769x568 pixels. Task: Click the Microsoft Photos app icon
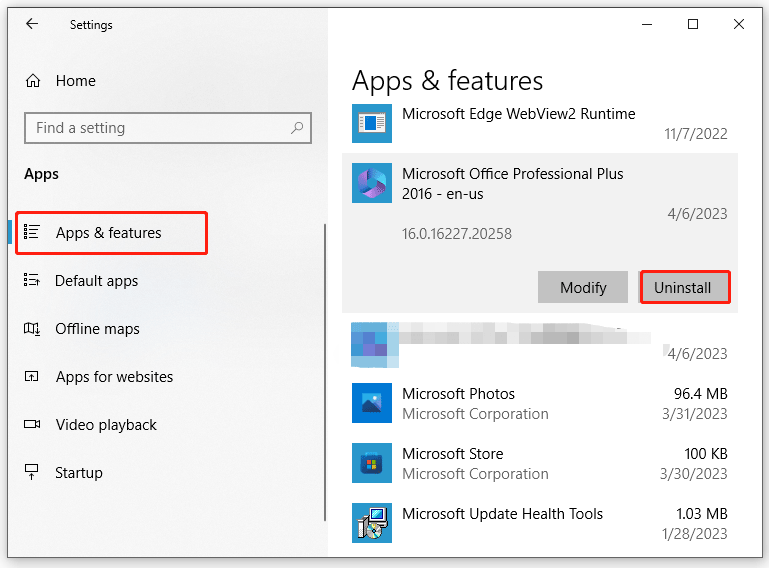pos(372,403)
